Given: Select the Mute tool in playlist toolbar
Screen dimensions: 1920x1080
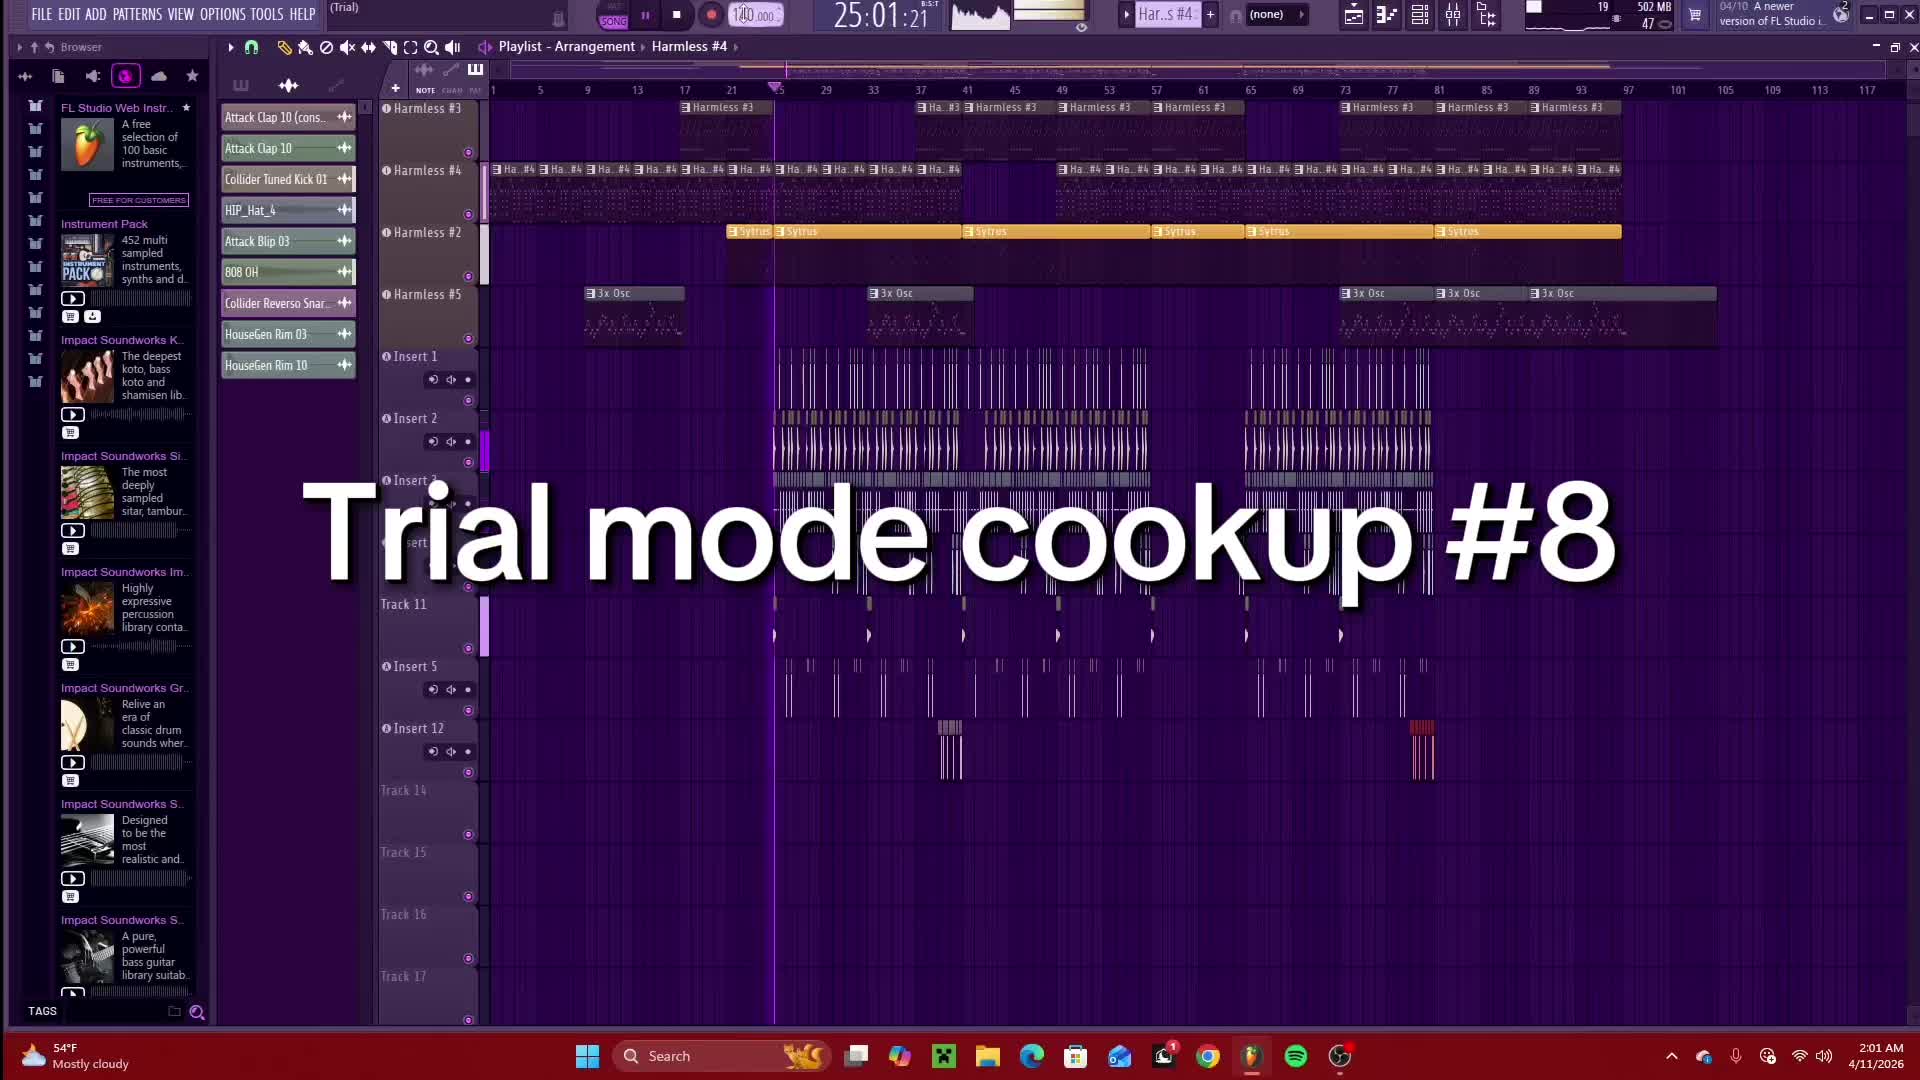Looking at the screenshot, I should pos(347,47).
